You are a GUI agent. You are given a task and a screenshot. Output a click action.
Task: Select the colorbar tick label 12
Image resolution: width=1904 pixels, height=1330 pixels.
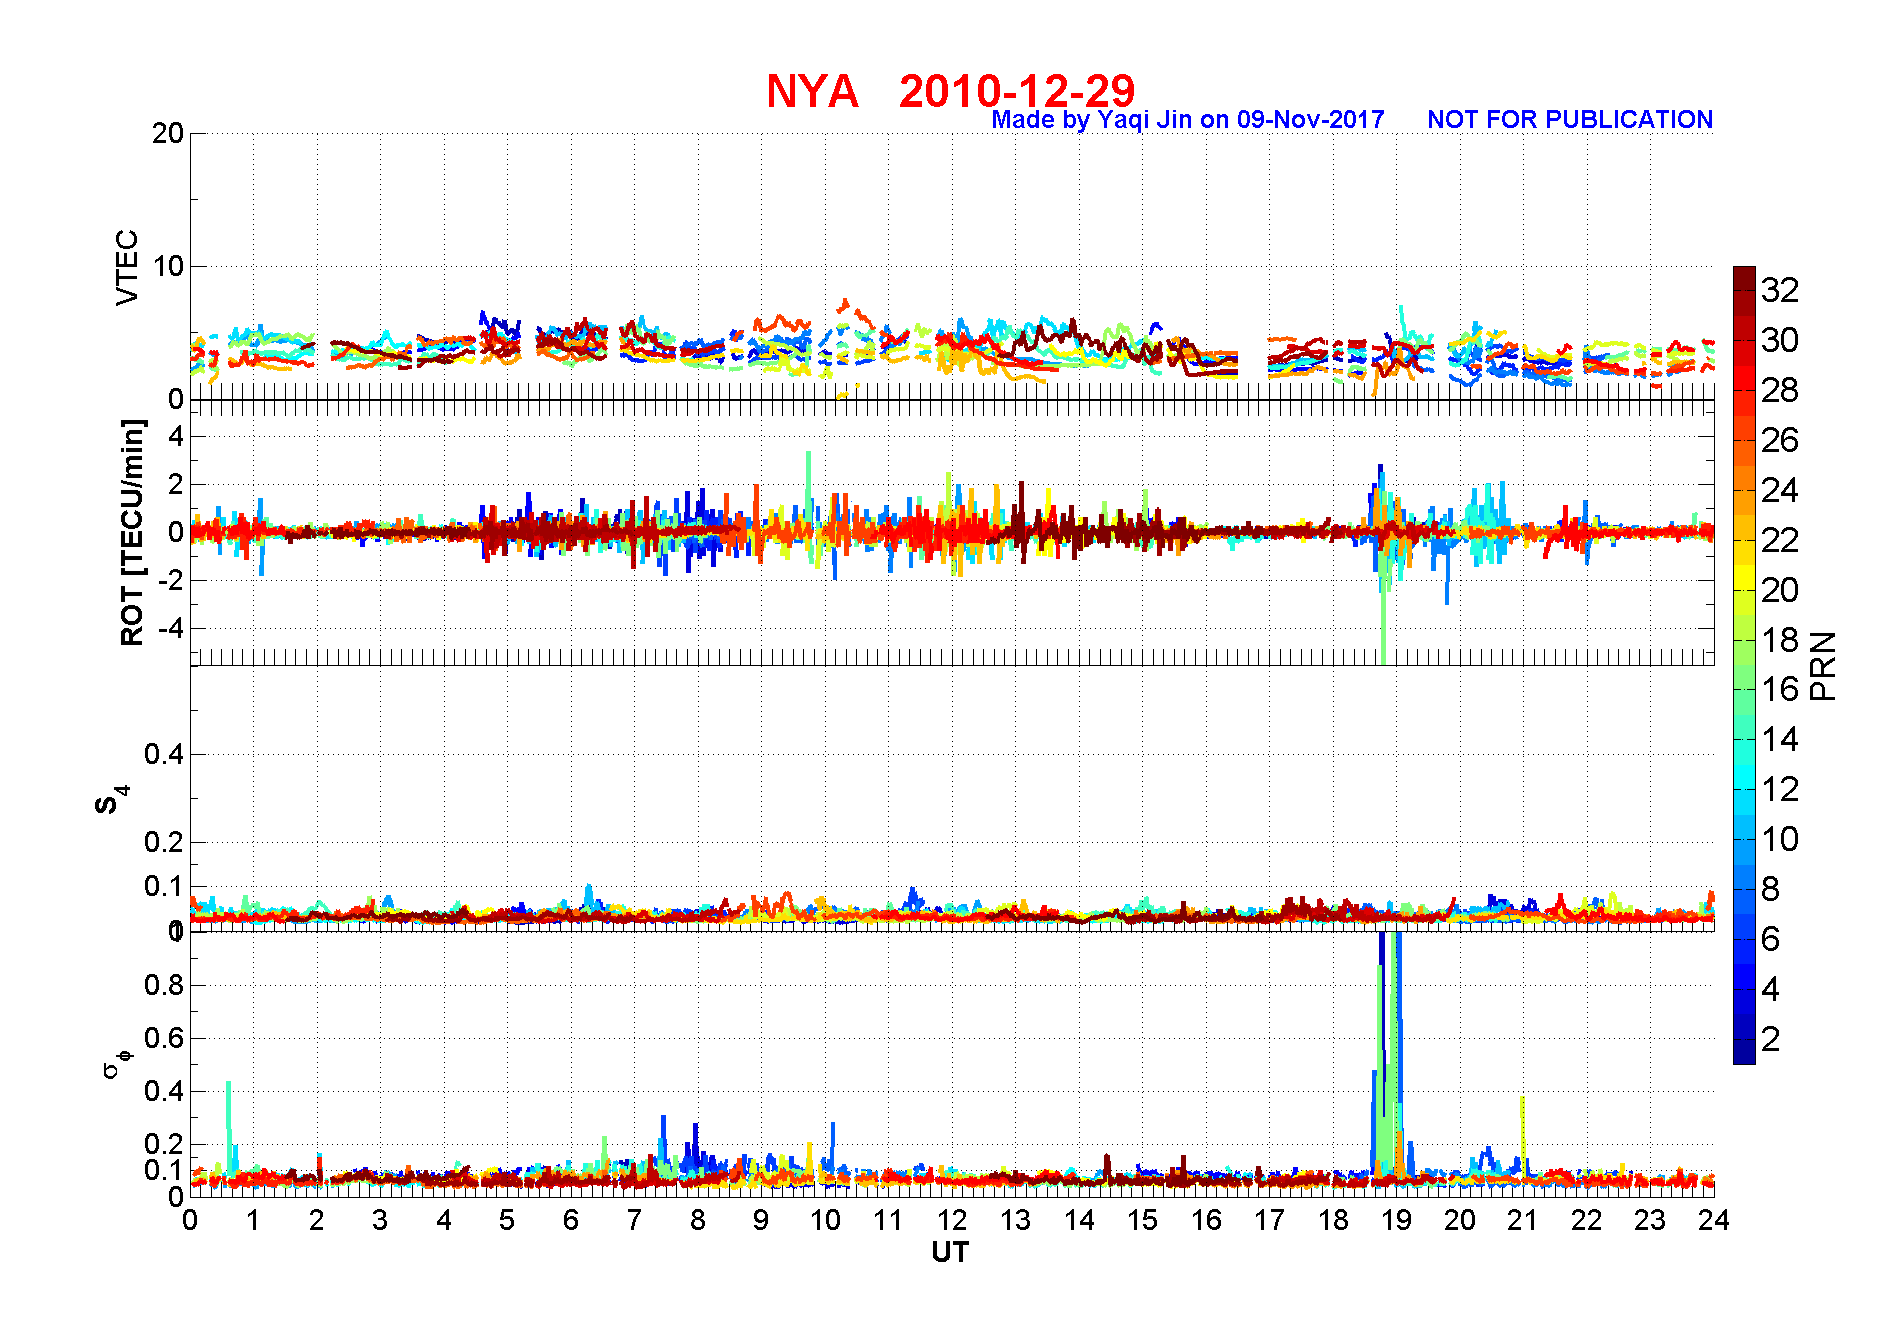[1780, 789]
